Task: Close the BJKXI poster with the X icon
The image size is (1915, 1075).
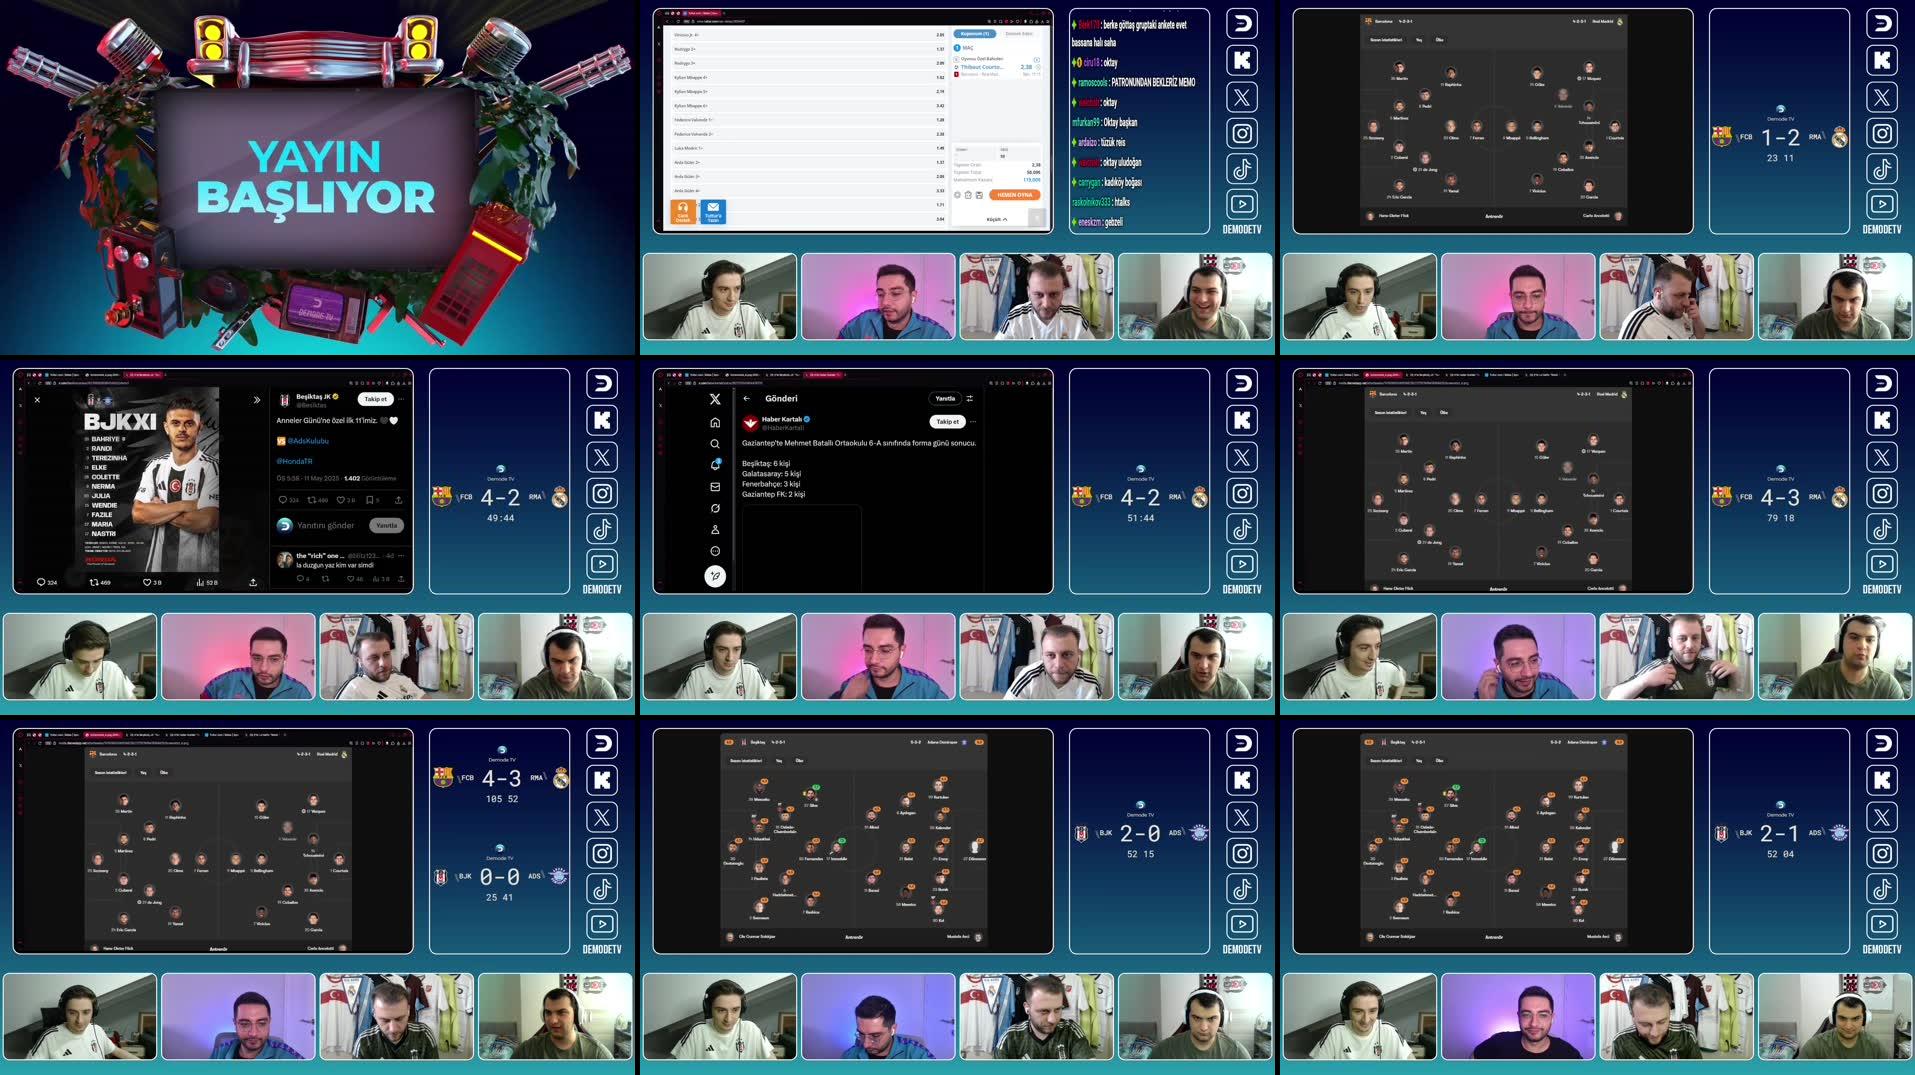Action: [37, 400]
